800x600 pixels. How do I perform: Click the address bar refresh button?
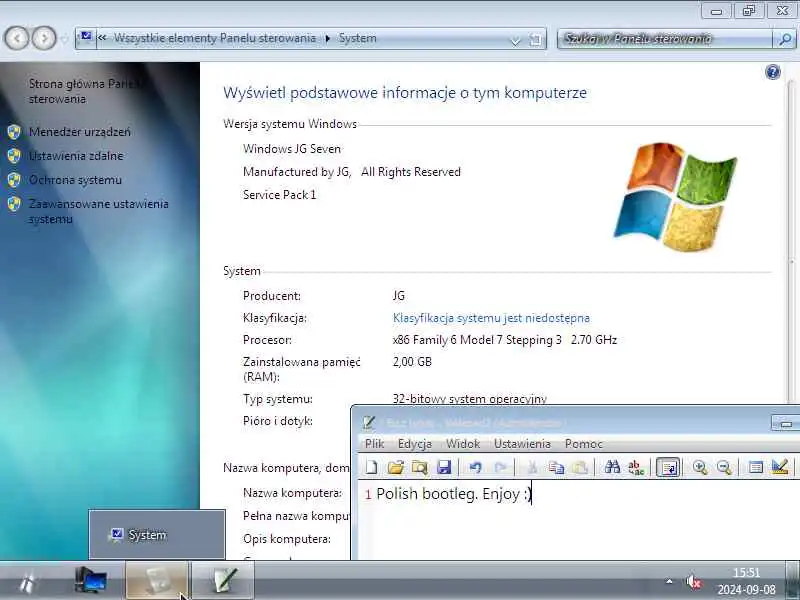[x=535, y=39]
